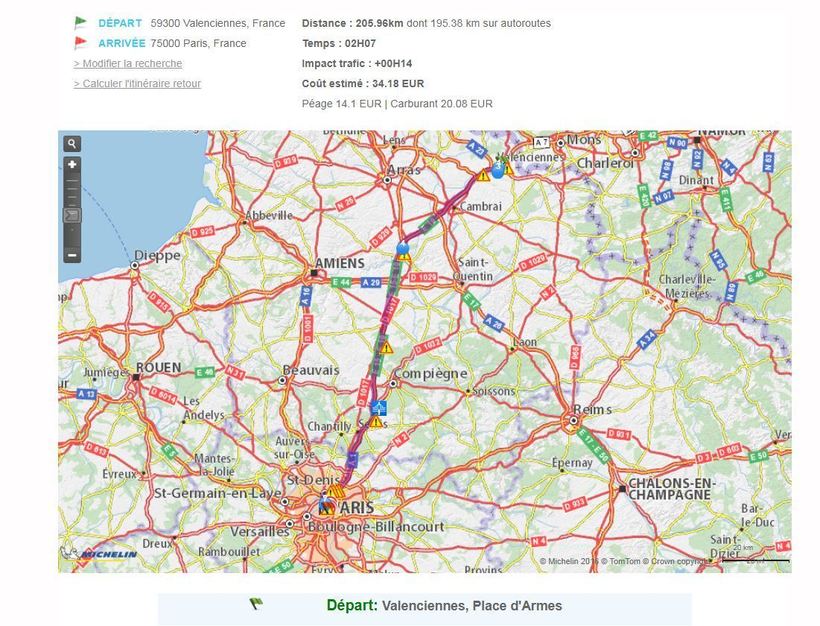Click the Reims city marker on map
This screenshot has width=820, height=626.
(572, 421)
